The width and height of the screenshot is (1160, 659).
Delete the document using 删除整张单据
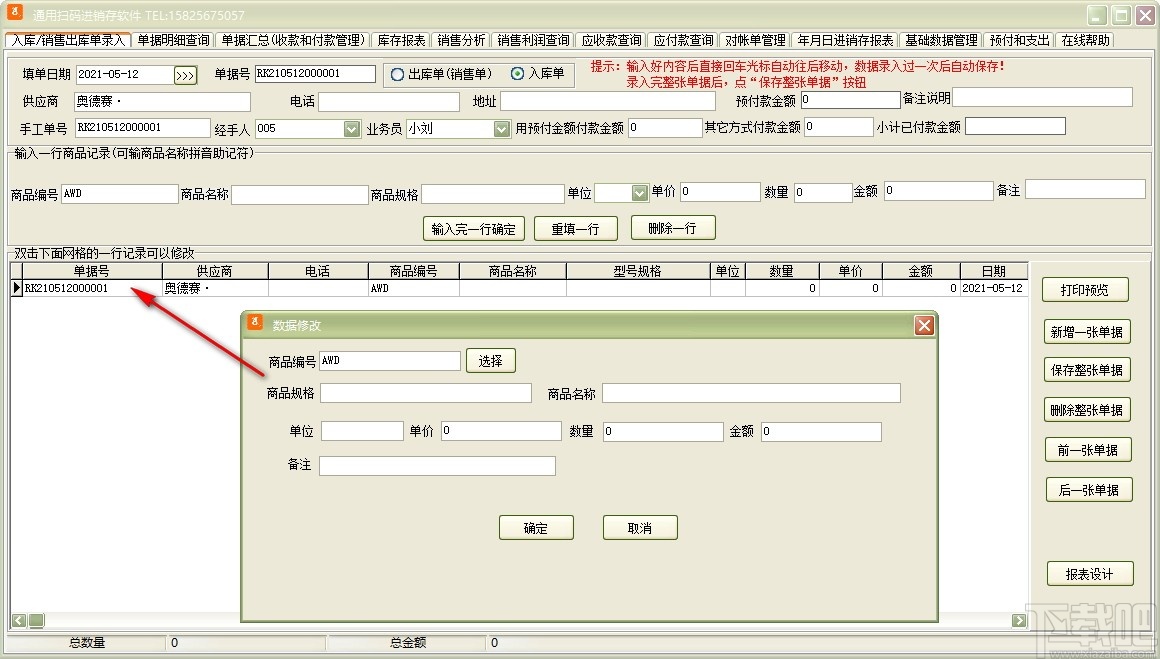(1087, 409)
